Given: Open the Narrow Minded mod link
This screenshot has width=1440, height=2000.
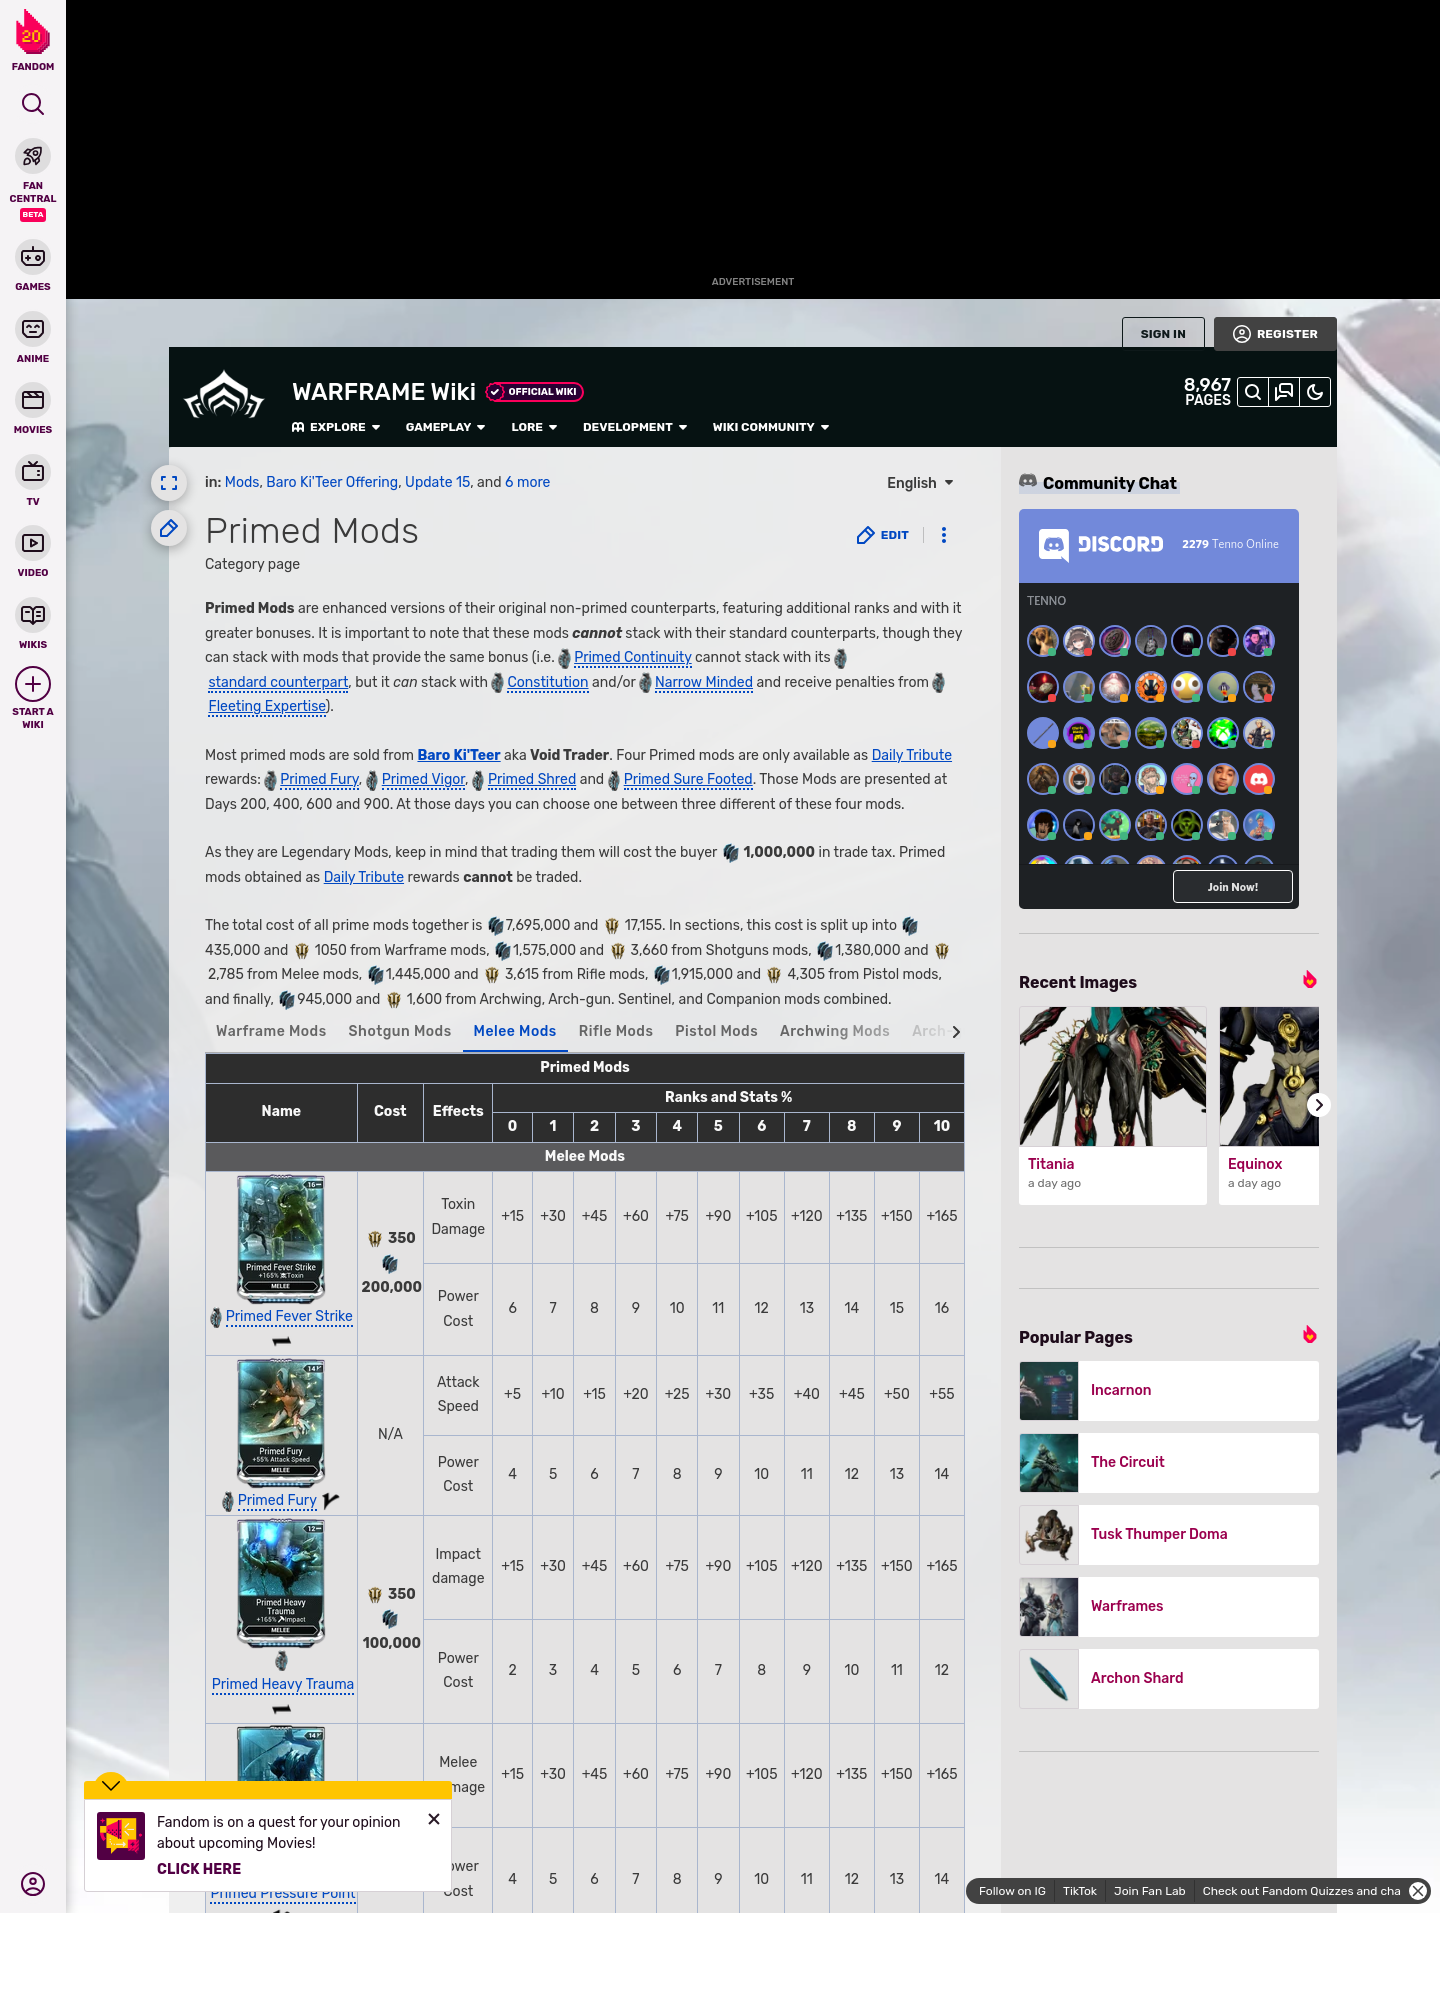Looking at the screenshot, I should click(704, 682).
